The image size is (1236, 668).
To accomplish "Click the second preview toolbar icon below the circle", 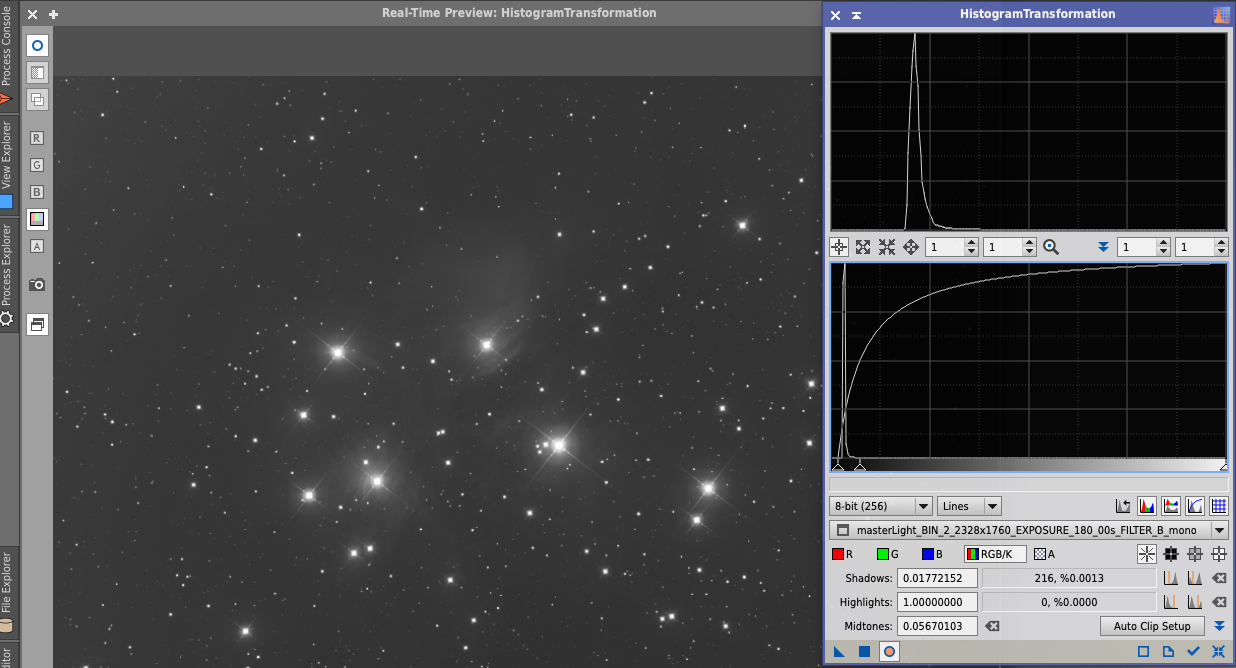I will [x=37, y=73].
